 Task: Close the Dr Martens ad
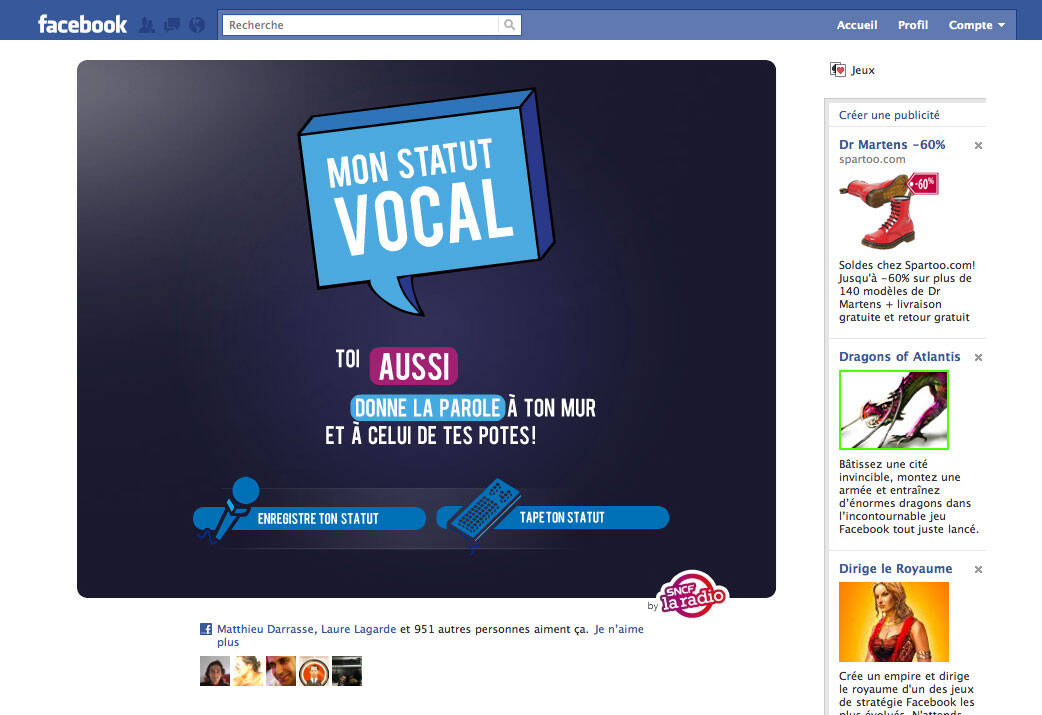tap(978, 146)
